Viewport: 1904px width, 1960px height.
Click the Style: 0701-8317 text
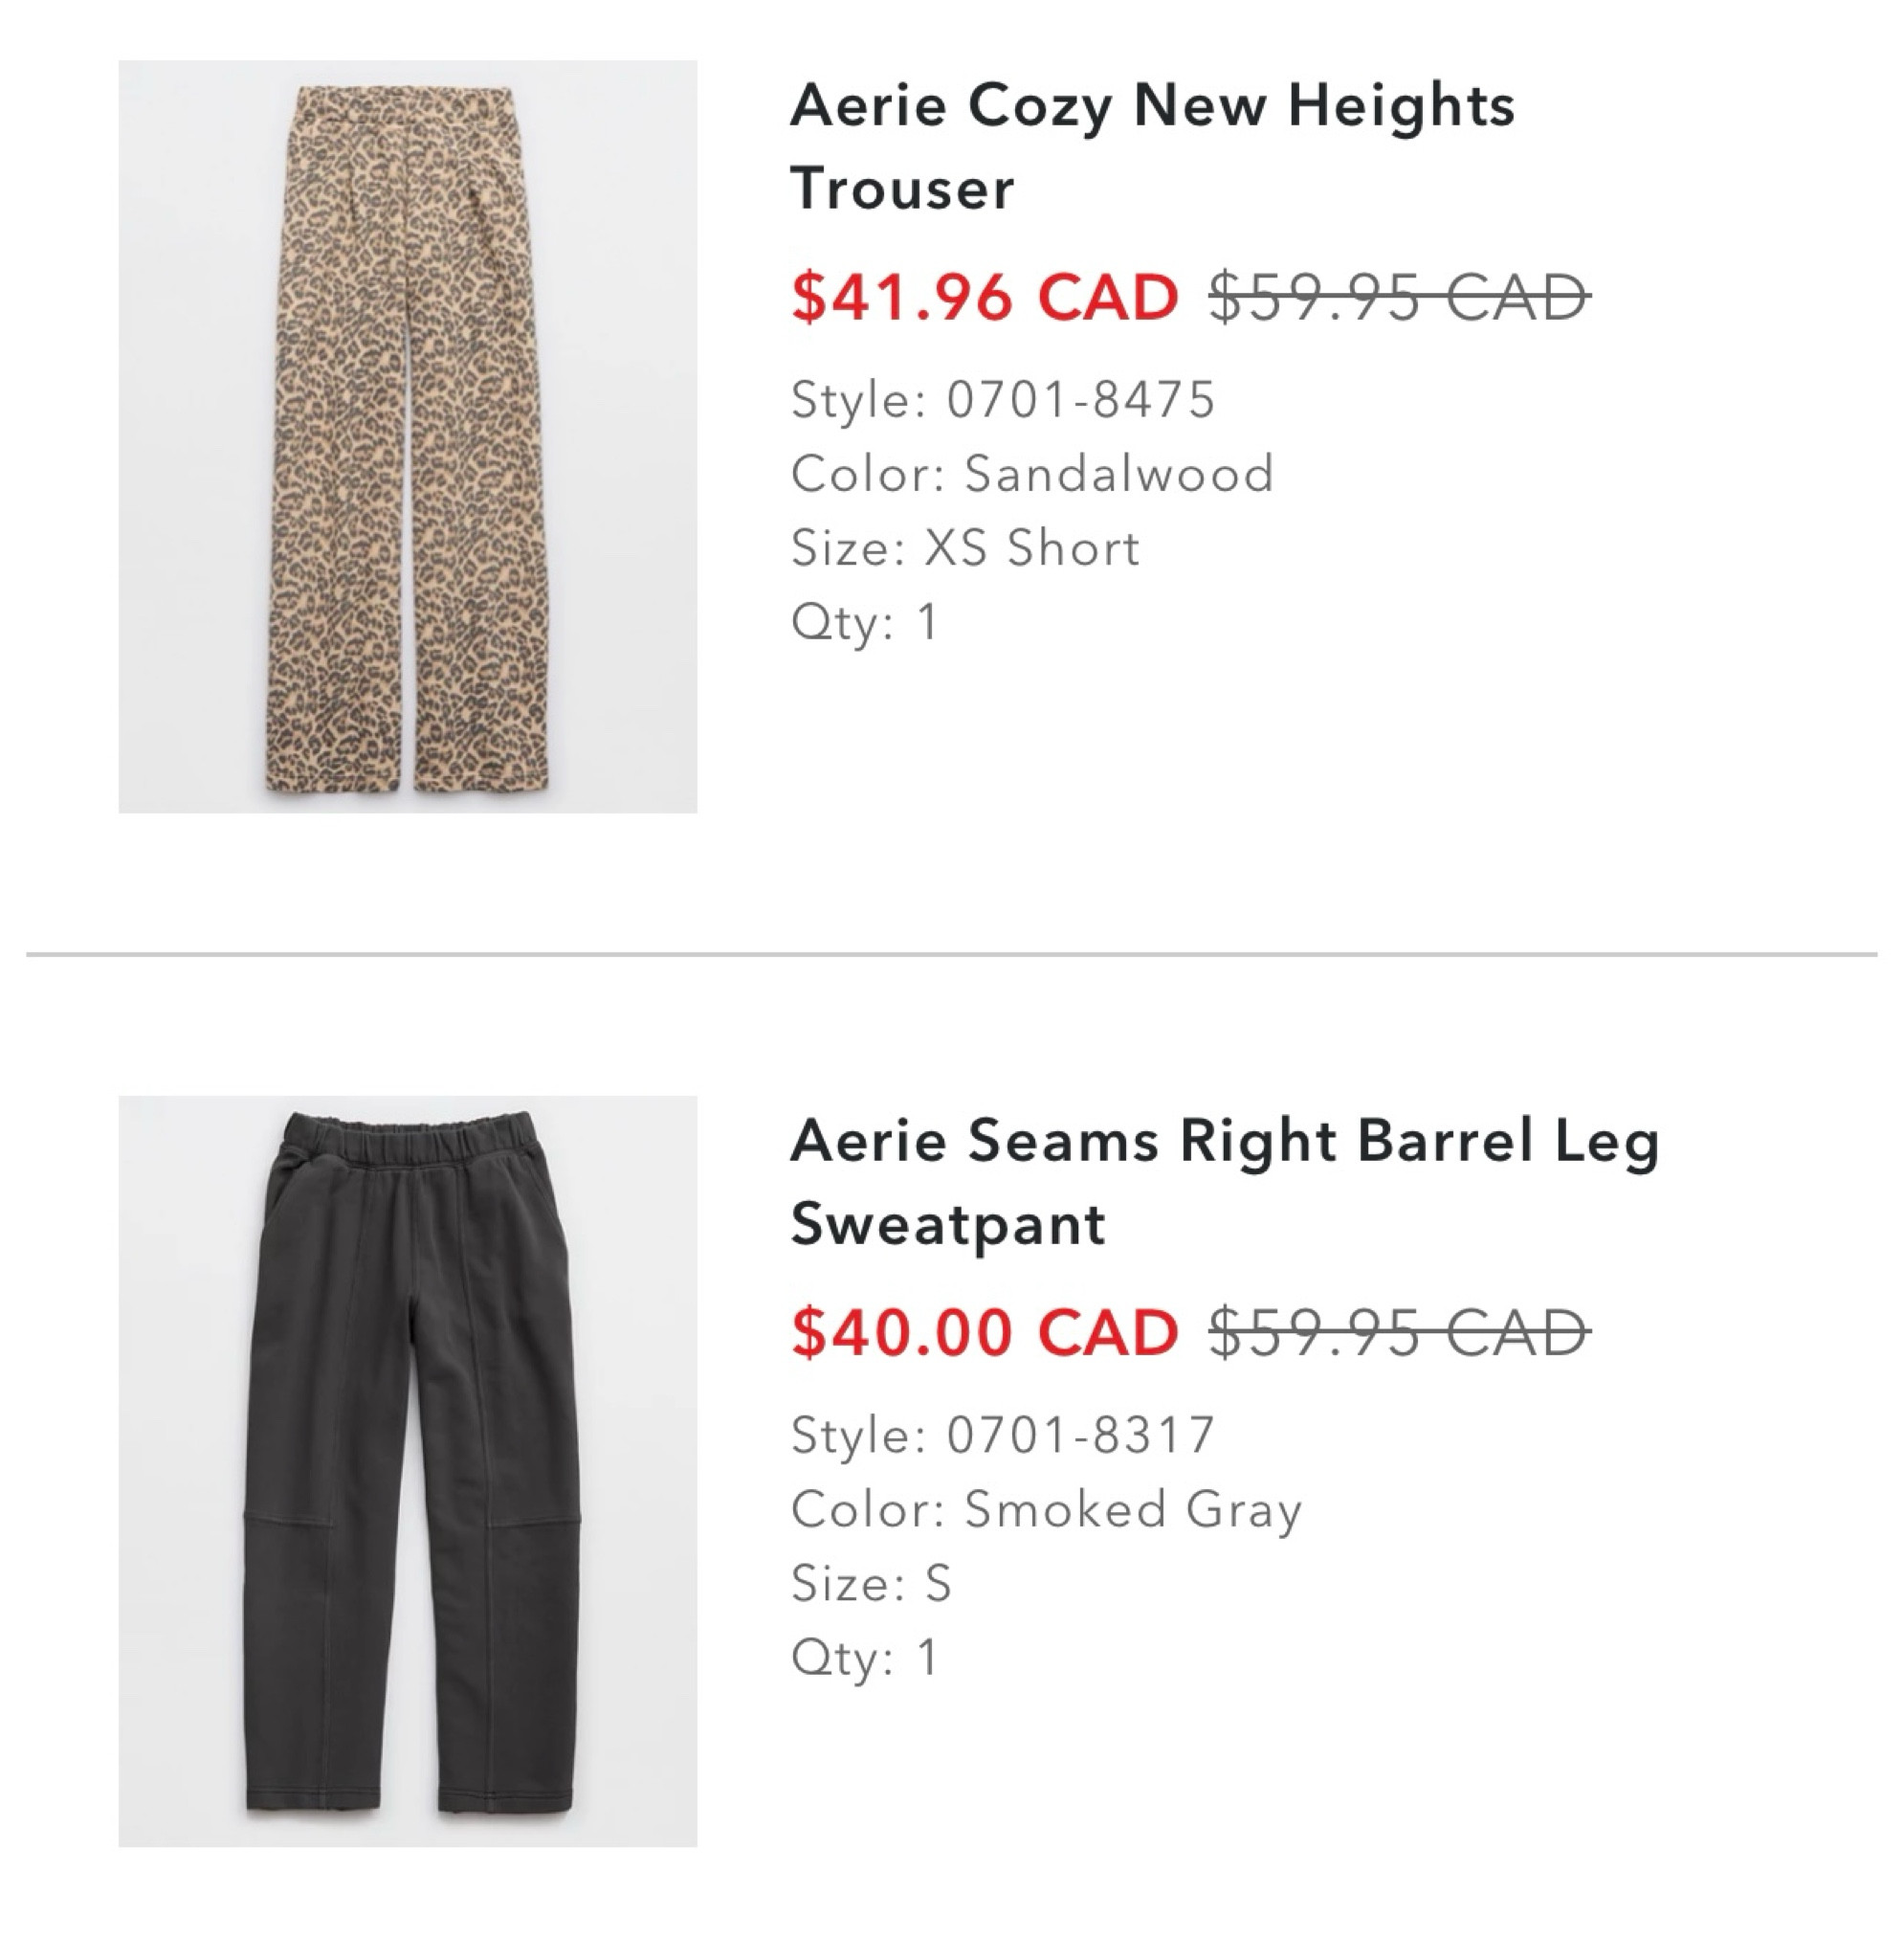pyautogui.click(x=1002, y=1434)
